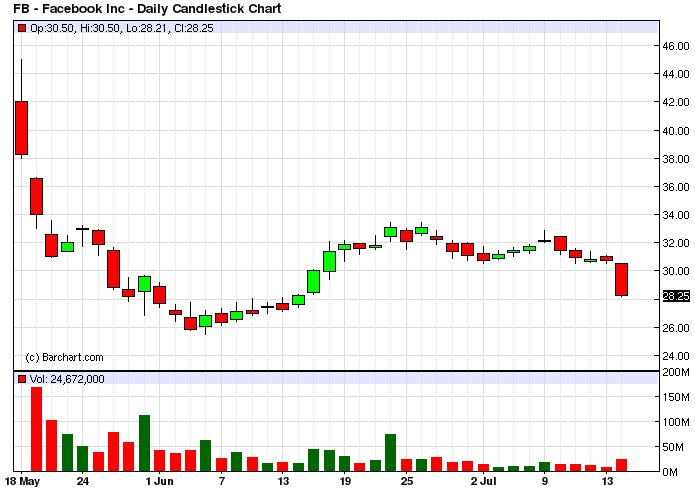695x490 pixels.
Task: Click the 36.00 price axis label
Action: tap(676, 187)
